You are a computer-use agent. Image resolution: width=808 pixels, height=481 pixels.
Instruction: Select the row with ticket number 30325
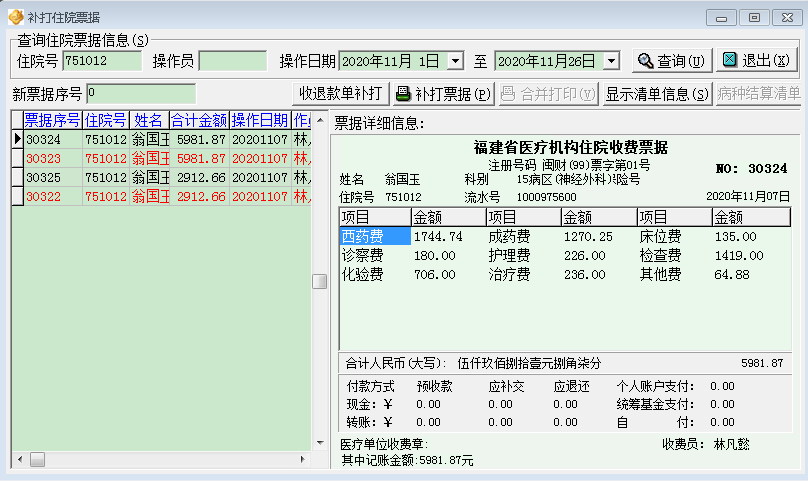point(161,177)
